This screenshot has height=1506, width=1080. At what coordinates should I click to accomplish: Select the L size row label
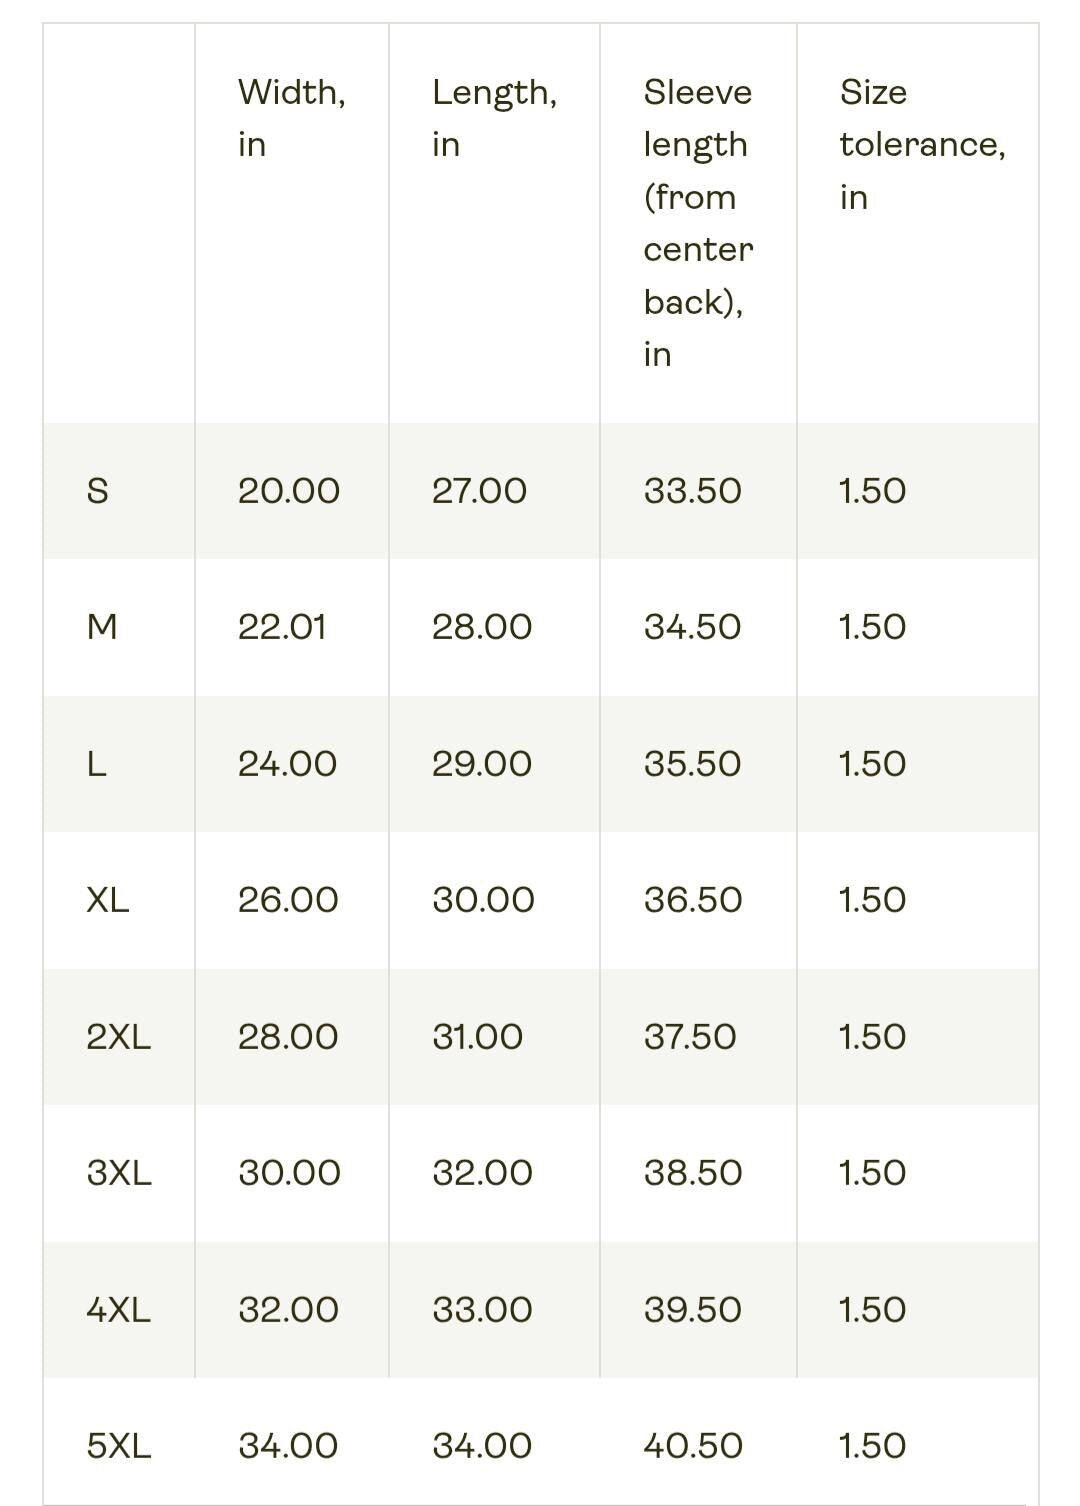96,764
